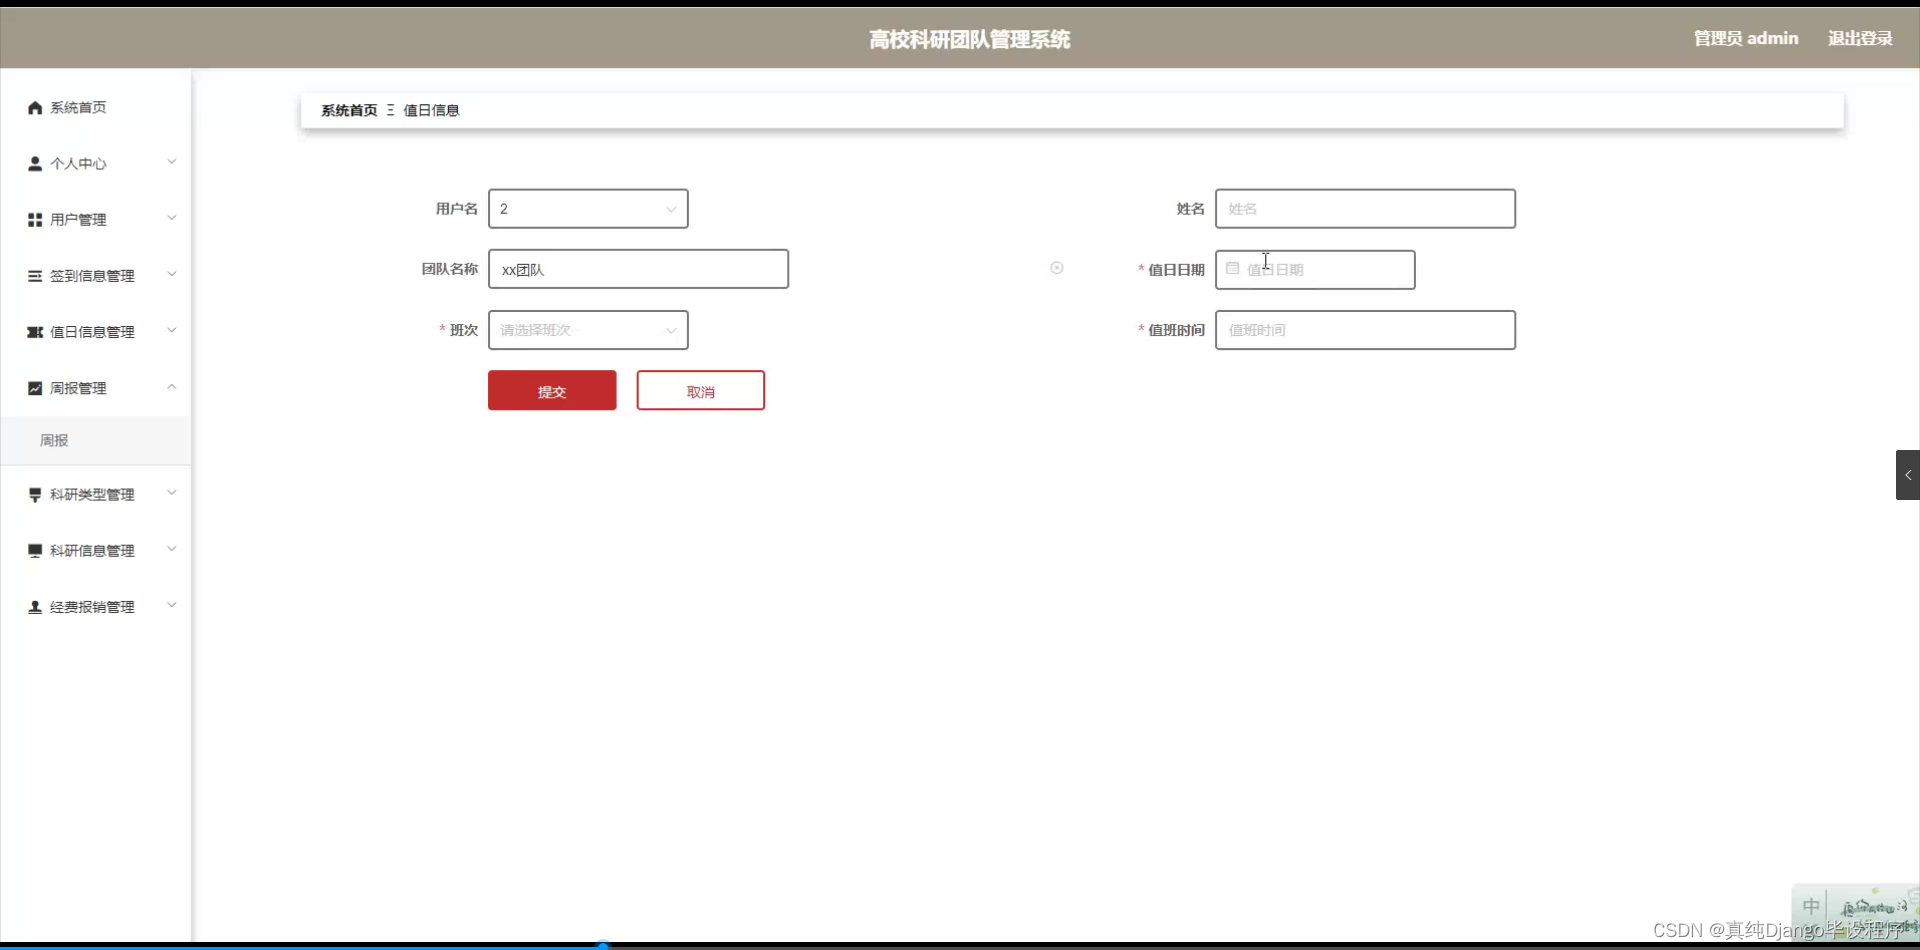Click the monitor icon for 科研信息管理

coord(35,551)
